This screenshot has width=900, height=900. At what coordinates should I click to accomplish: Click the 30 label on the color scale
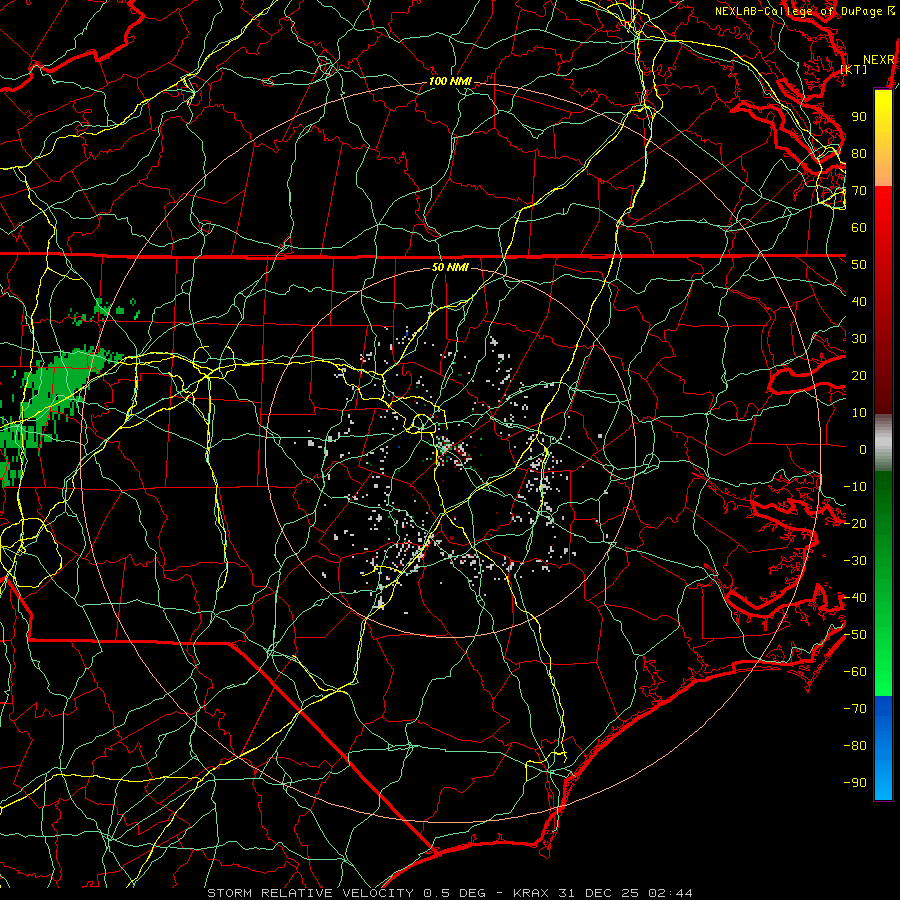point(859,339)
